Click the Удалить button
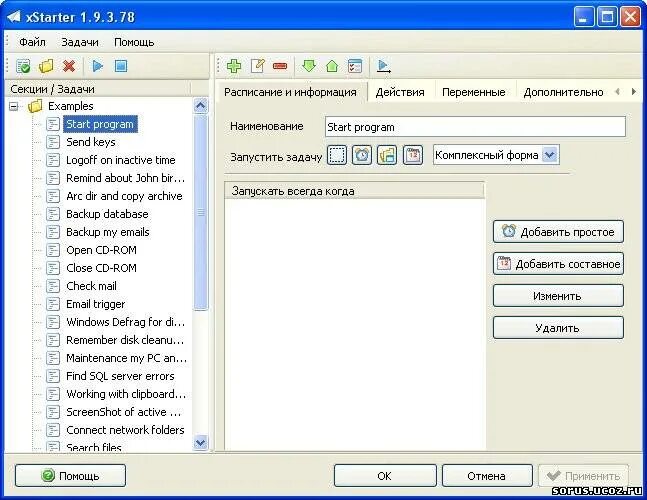The height and width of the screenshot is (500, 647). (558, 328)
